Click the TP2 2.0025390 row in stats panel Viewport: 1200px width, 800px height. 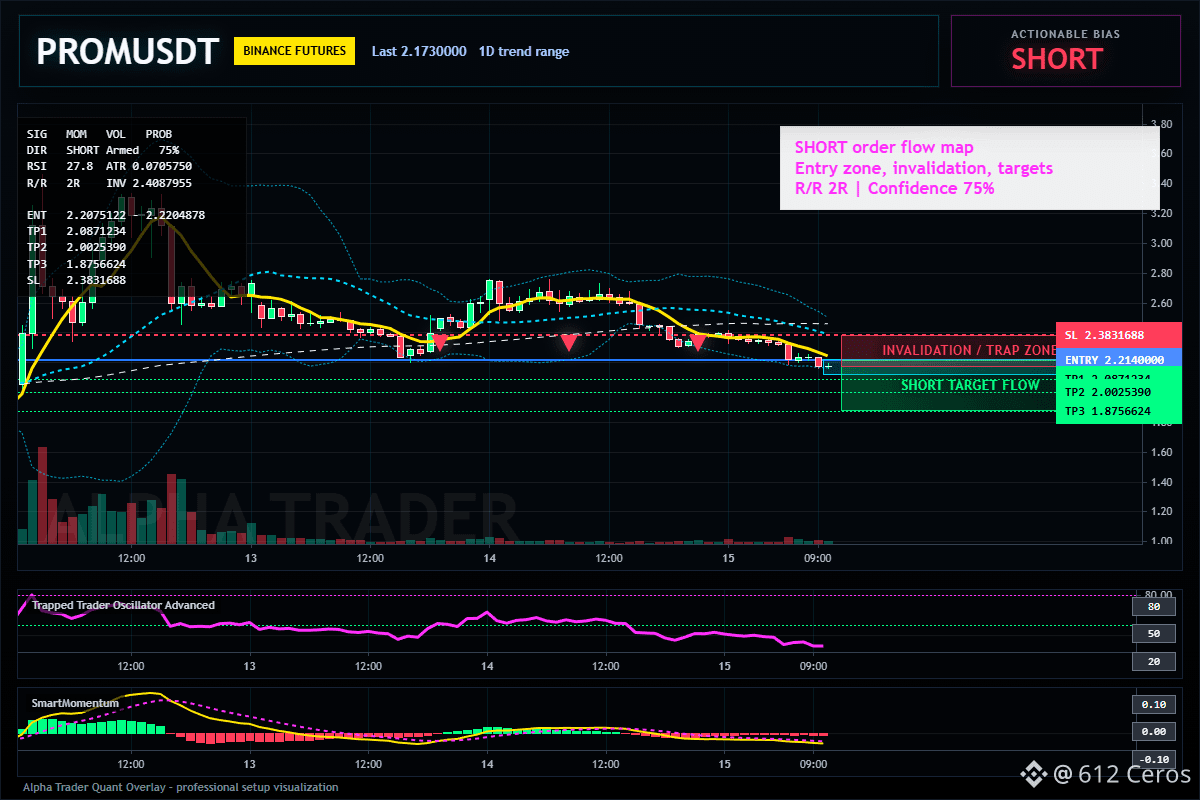coord(77,247)
